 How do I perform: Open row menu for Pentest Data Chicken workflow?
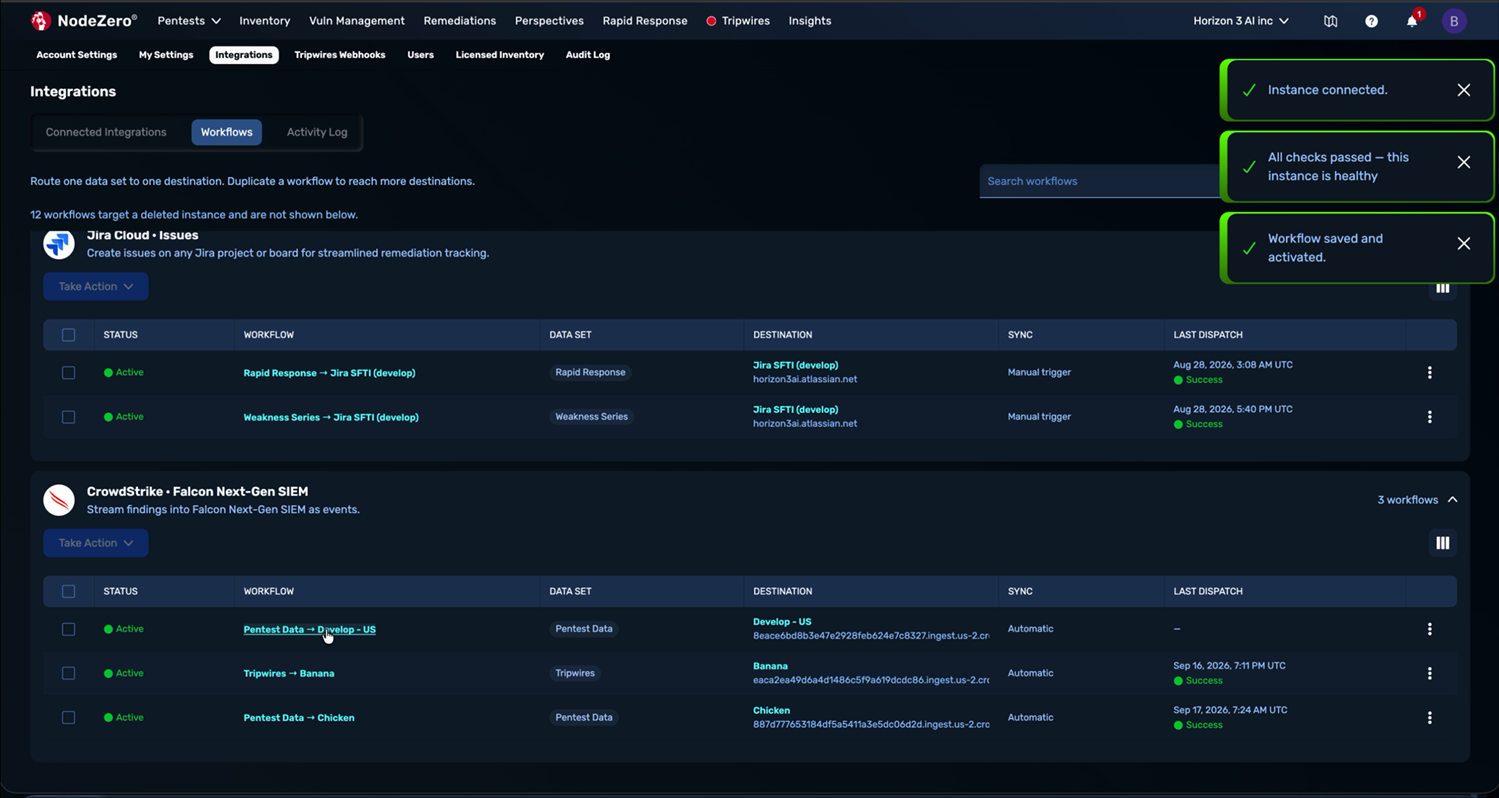click(x=1429, y=718)
